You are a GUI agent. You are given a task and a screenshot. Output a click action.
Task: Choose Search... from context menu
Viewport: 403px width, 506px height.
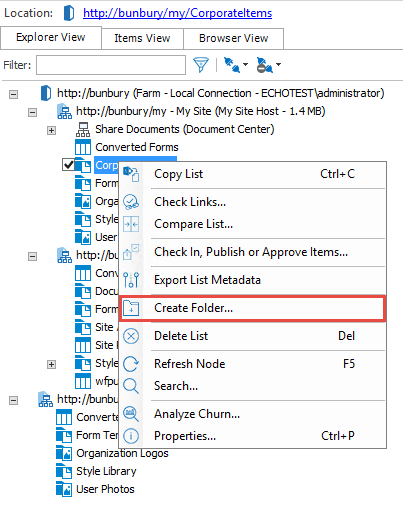tap(253, 386)
